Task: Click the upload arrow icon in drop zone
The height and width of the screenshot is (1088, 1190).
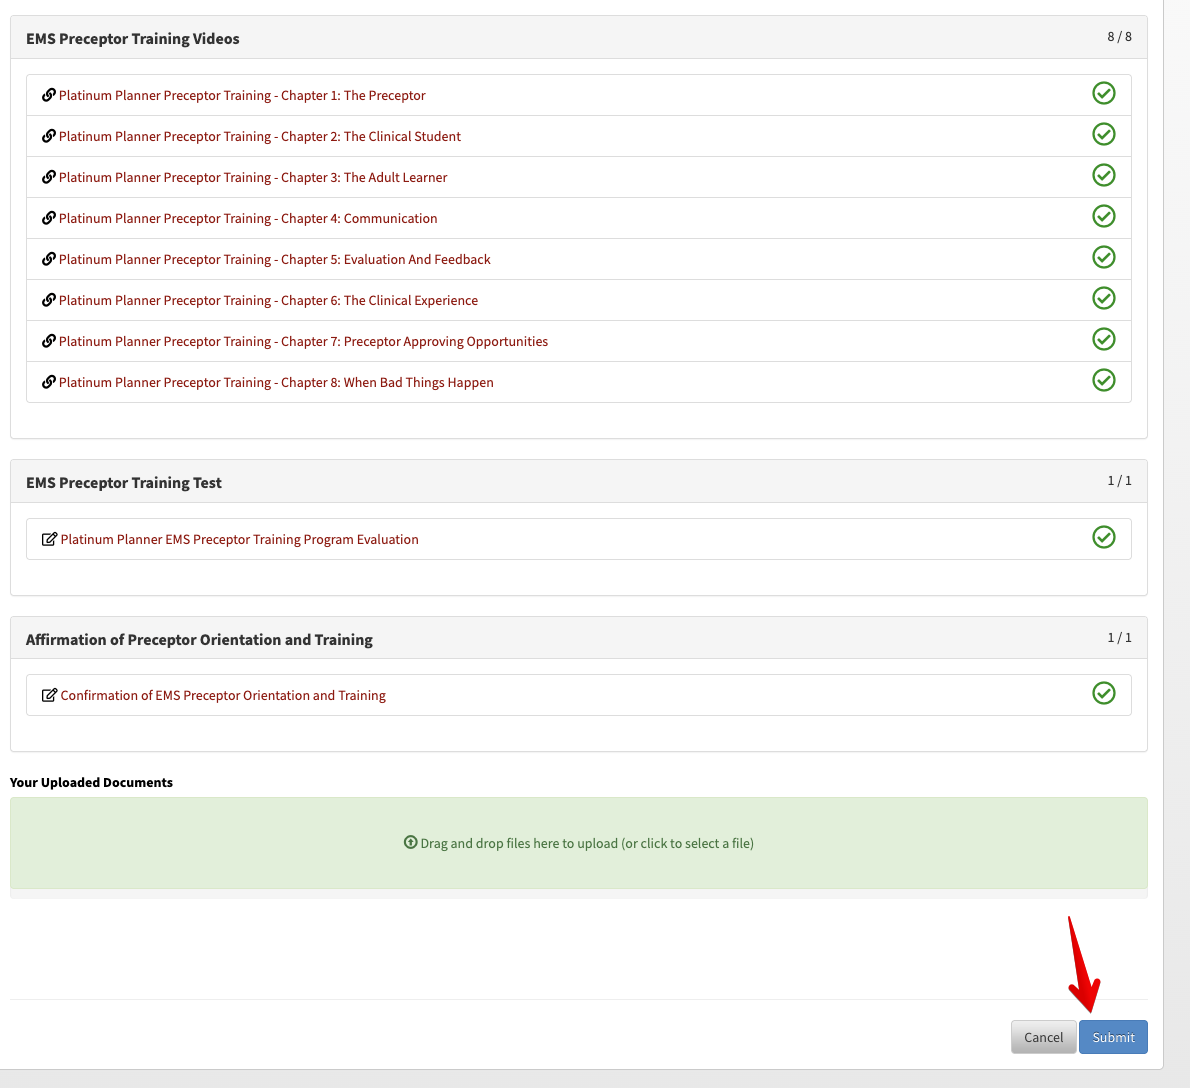Action: pyautogui.click(x=411, y=842)
